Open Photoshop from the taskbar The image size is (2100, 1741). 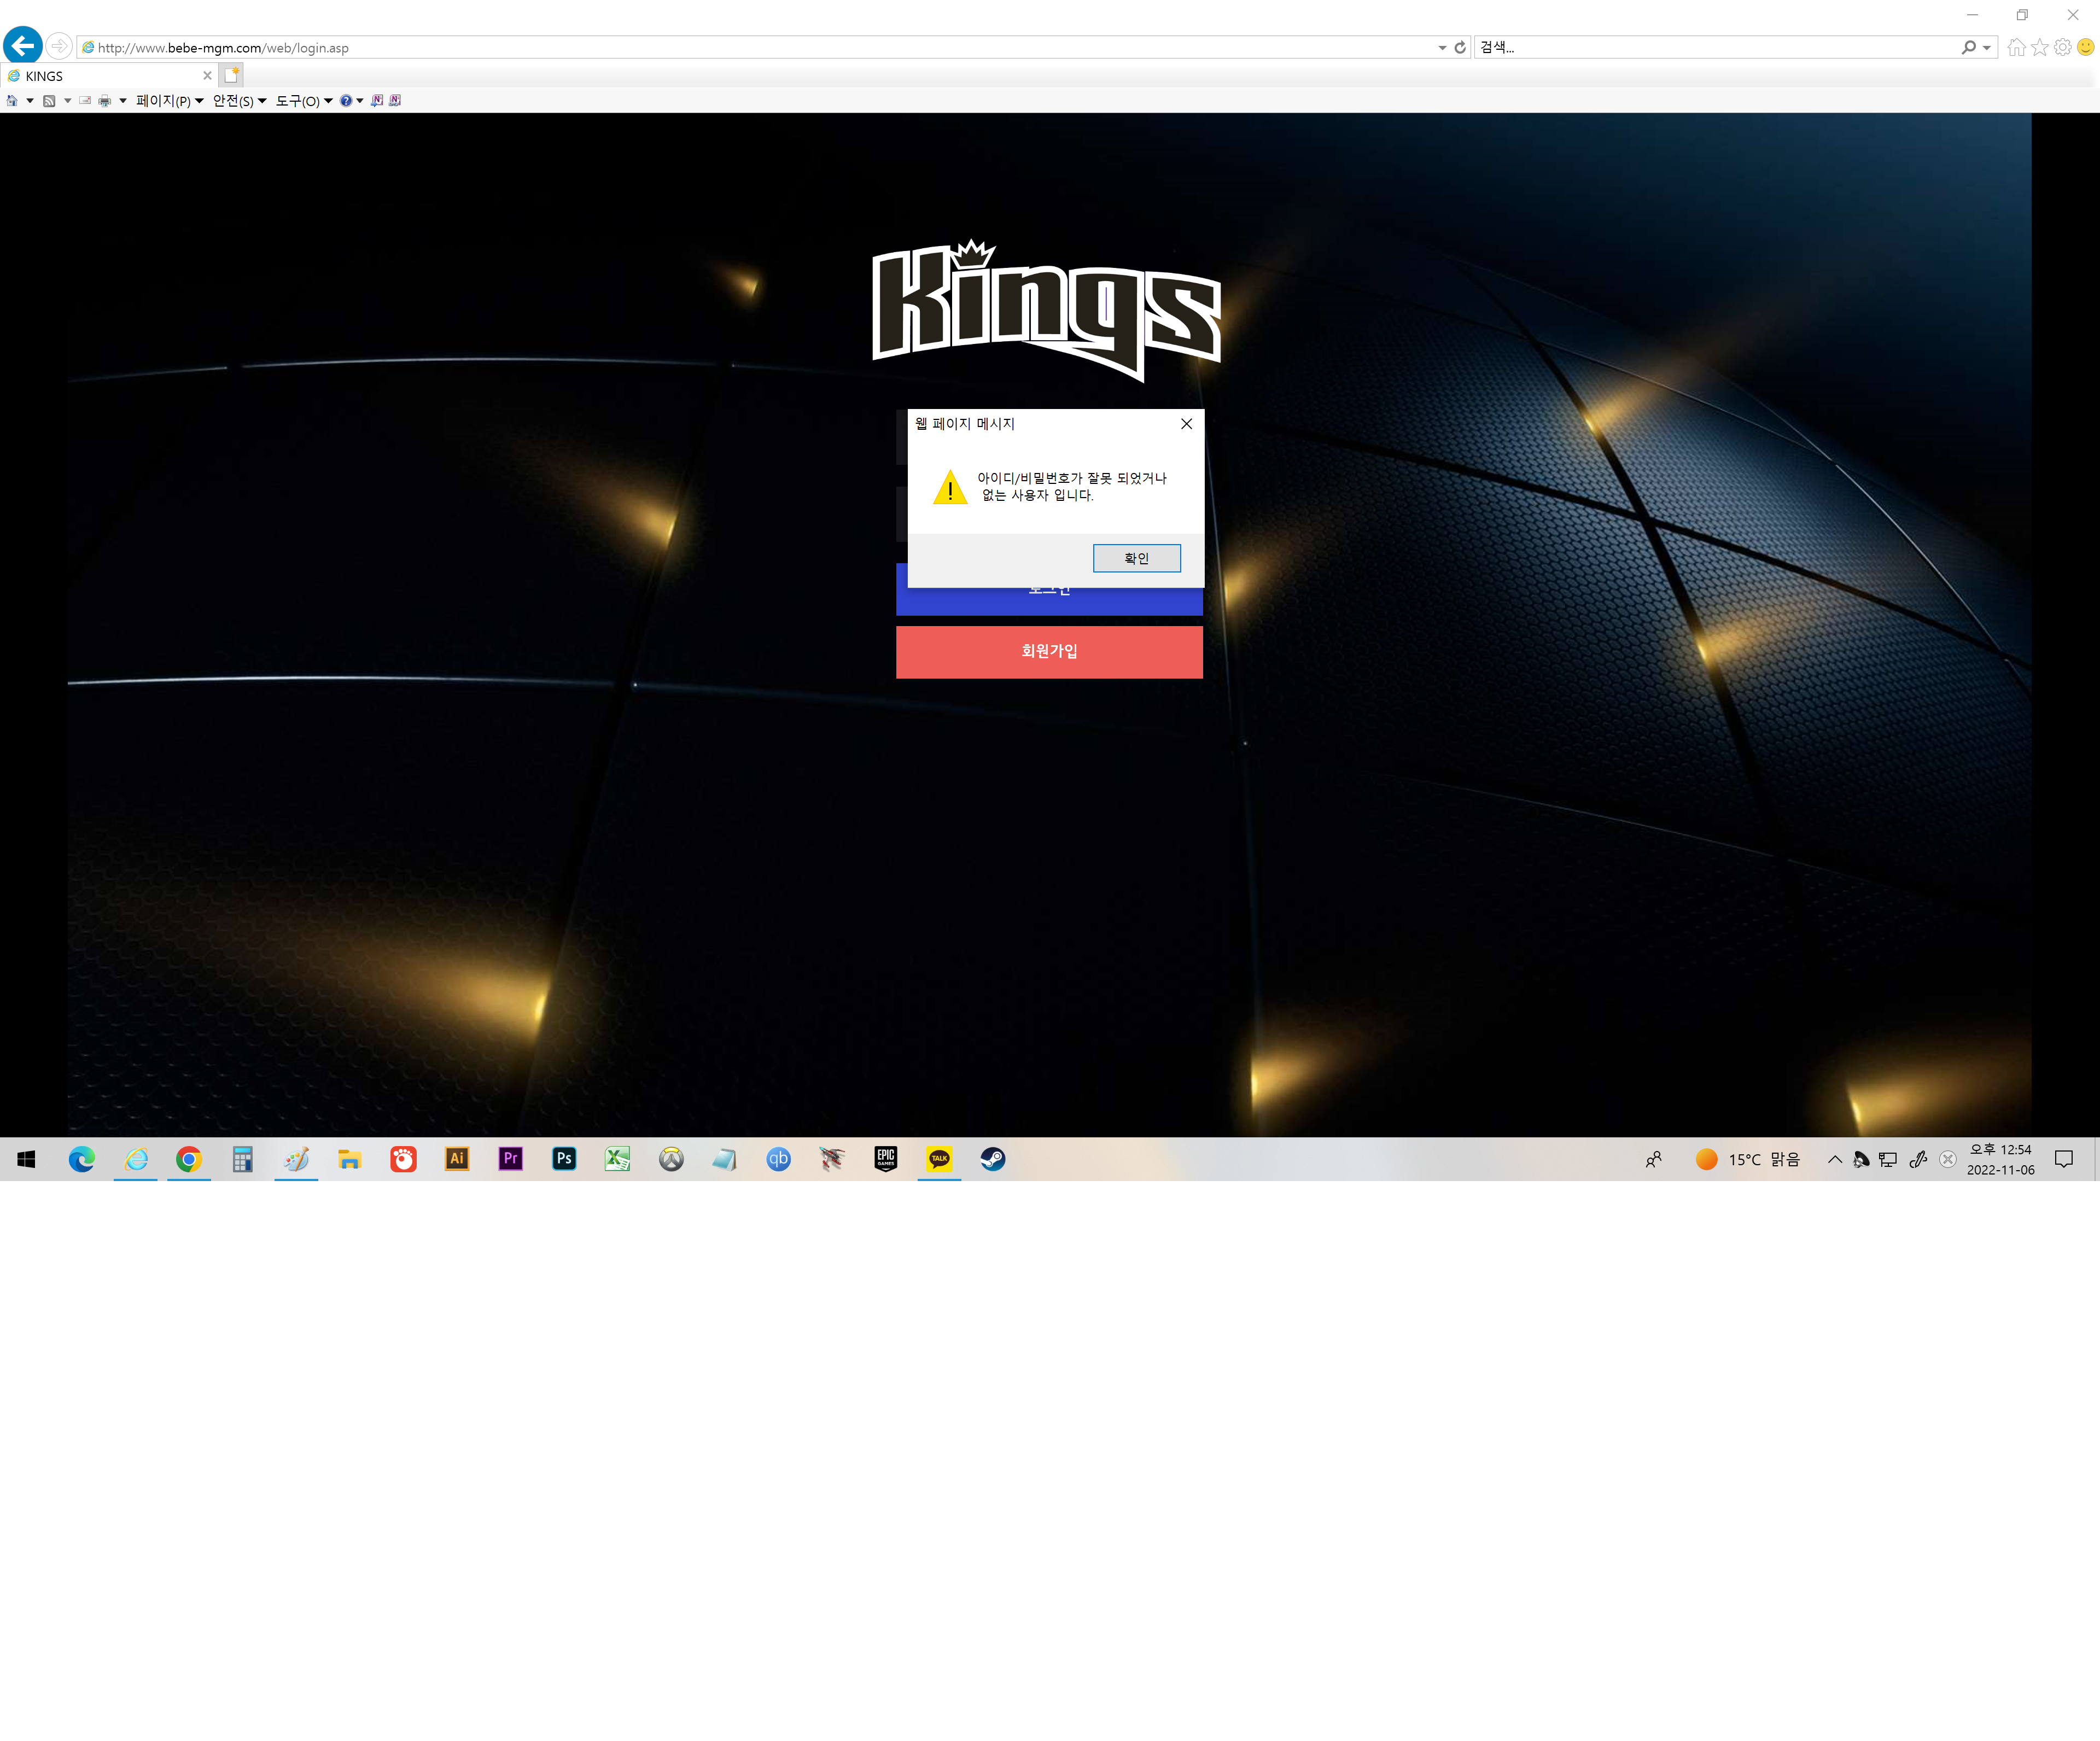coord(564,1159)
